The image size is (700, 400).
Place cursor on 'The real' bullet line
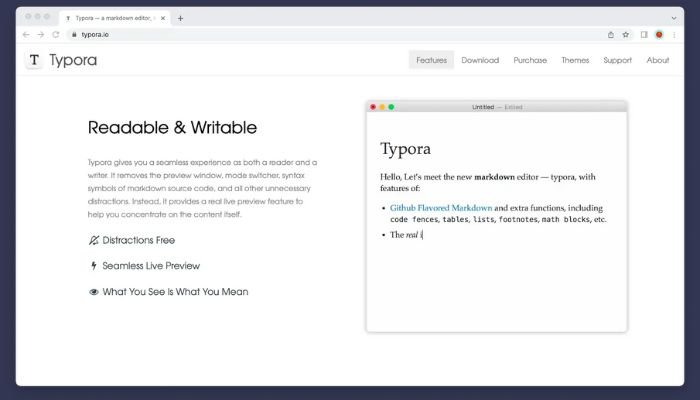406,235
